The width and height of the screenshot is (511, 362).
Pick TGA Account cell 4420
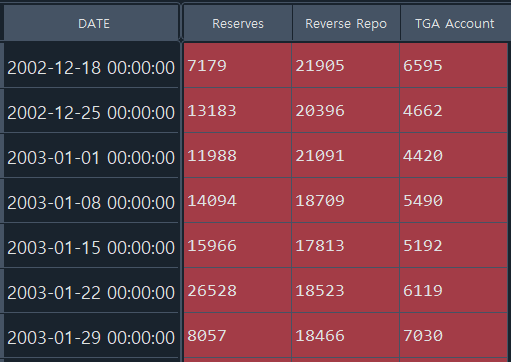tap(454, 155)
